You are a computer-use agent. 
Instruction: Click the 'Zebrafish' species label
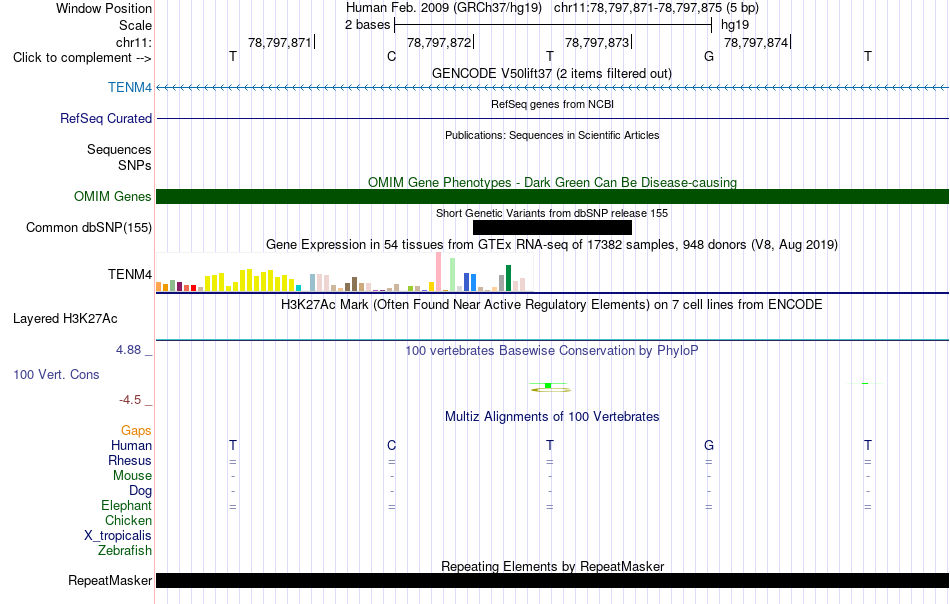point(125,551)
